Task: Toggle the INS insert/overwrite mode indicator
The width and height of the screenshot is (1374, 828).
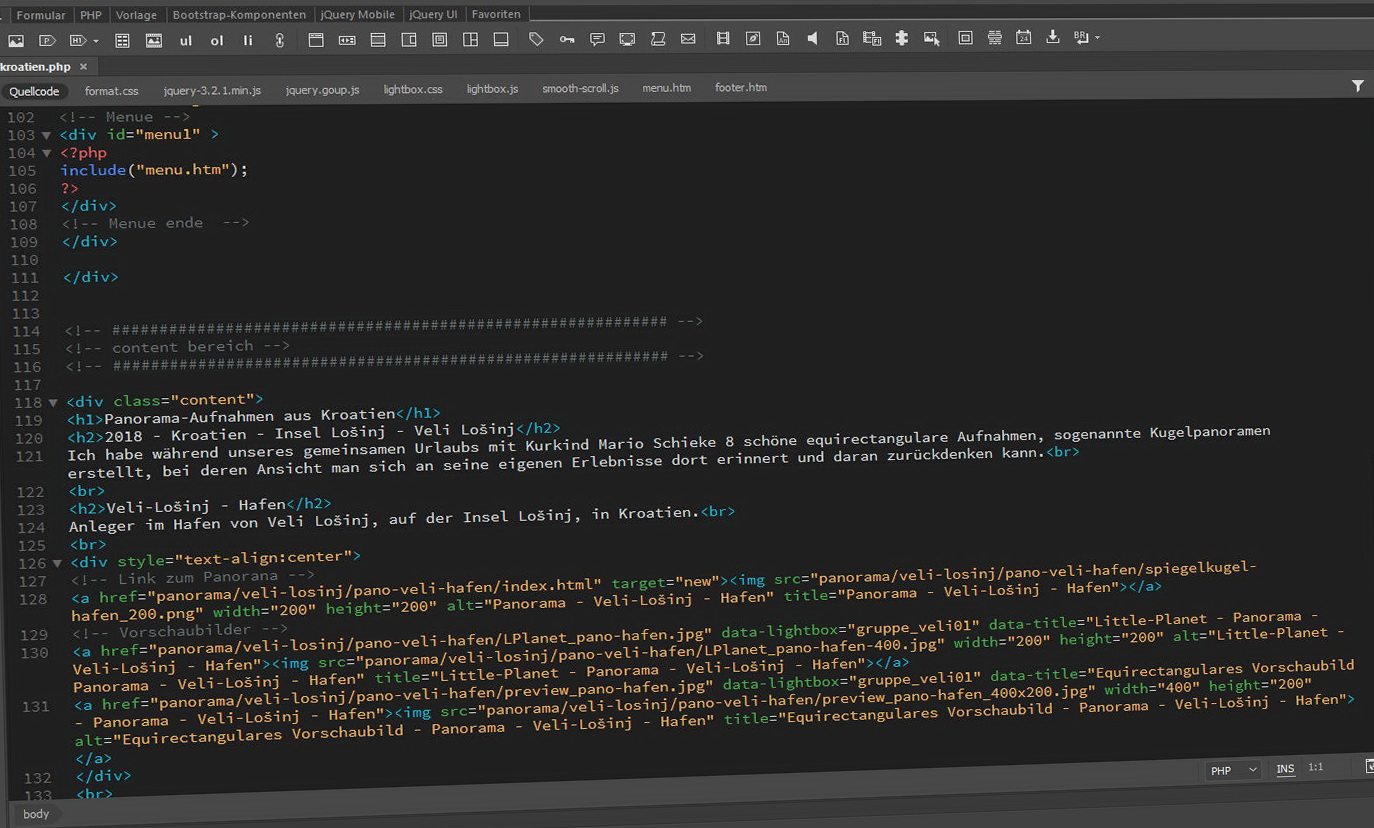Action: click(1285, 769)
